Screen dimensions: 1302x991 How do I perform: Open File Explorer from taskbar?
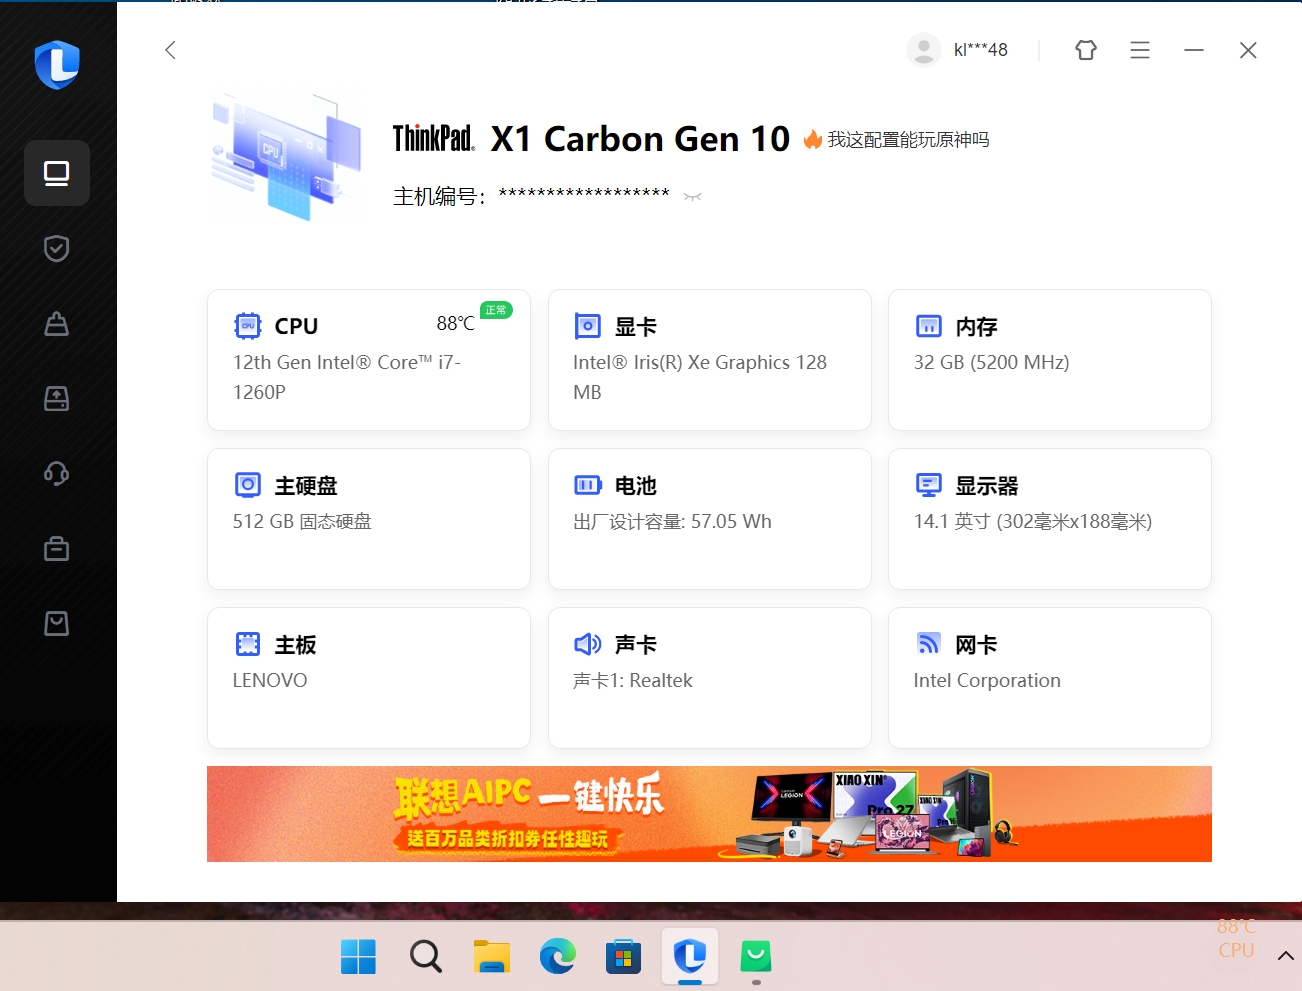click(491, 957)
